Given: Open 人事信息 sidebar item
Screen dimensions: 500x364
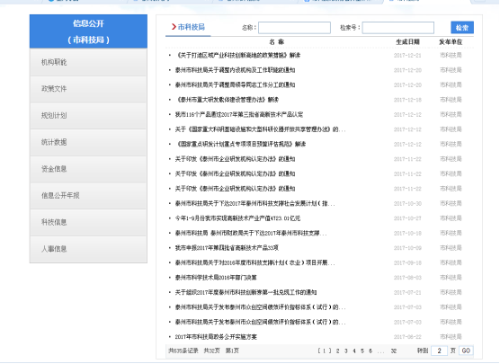Looking at the screenshot, I should (88, 249).
